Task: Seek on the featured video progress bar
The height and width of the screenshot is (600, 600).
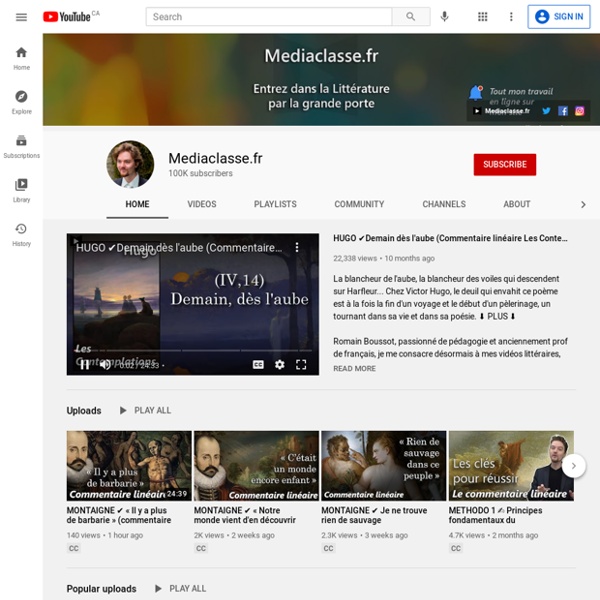Action: [x=193, y=350]
